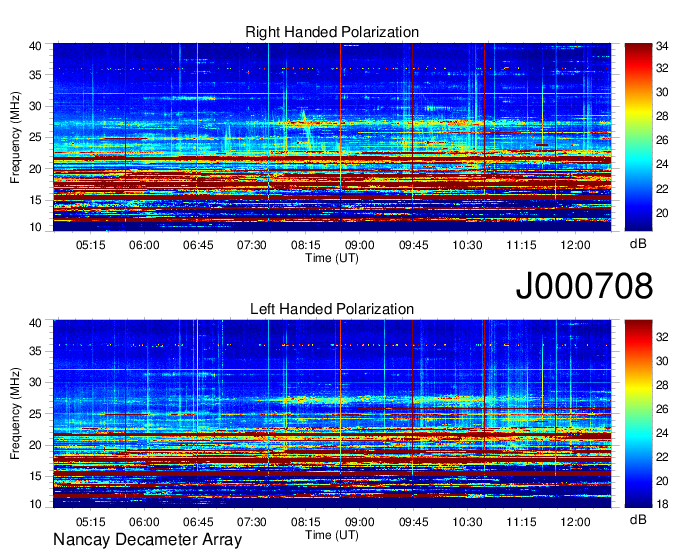Click the 24 value on the upper color bar scale
This screenshot has width=680, height=552.
pos(662,164)
